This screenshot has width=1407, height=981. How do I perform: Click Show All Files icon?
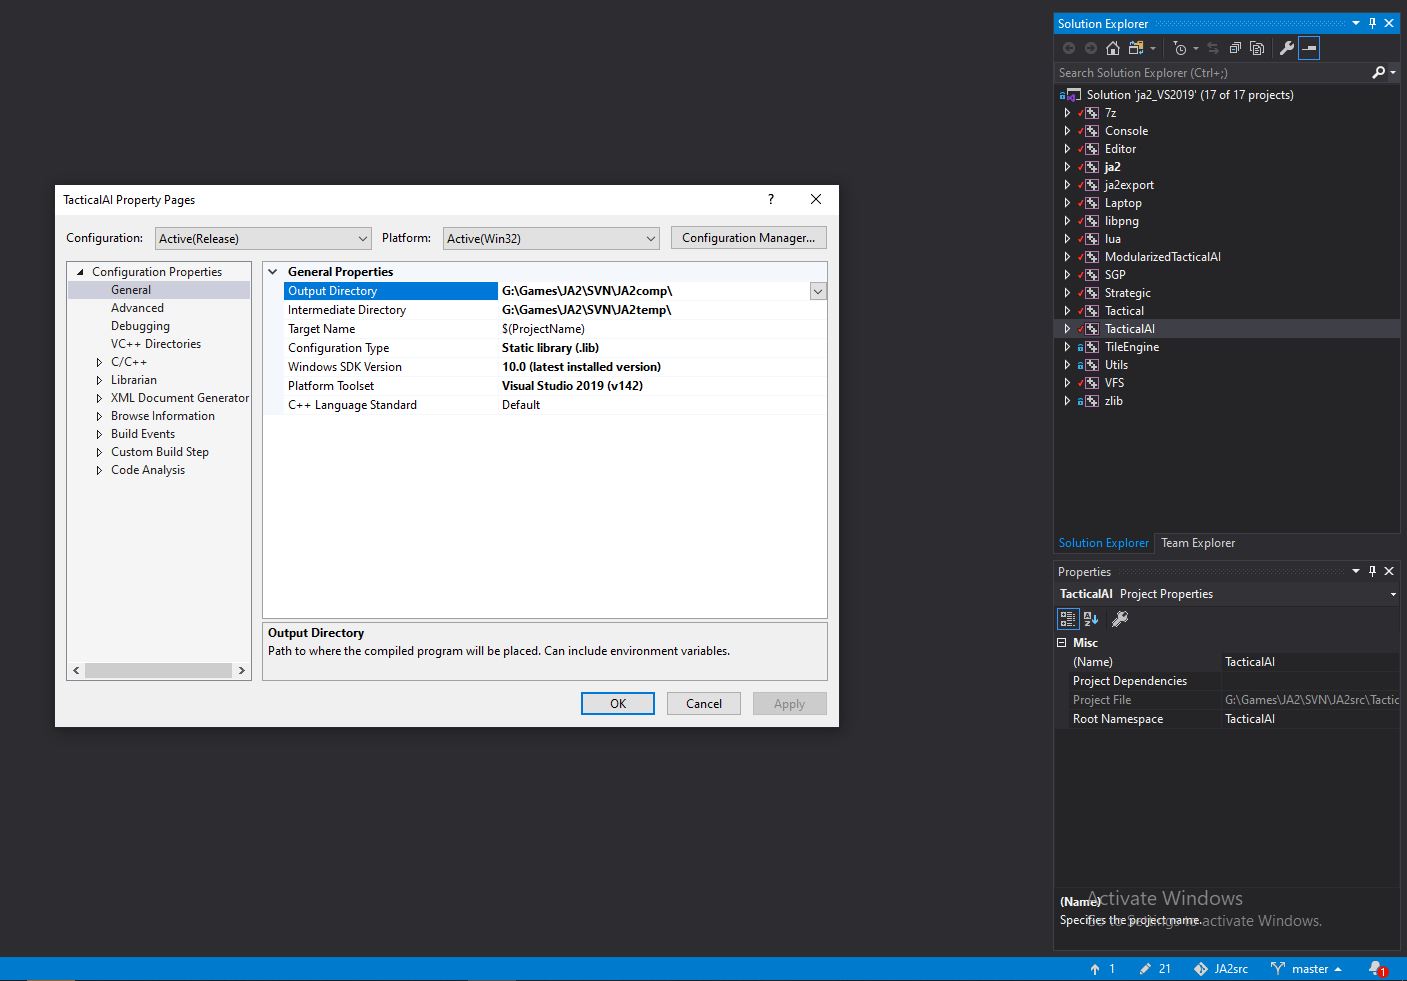pyautogui.click(x=1257, y=48)
